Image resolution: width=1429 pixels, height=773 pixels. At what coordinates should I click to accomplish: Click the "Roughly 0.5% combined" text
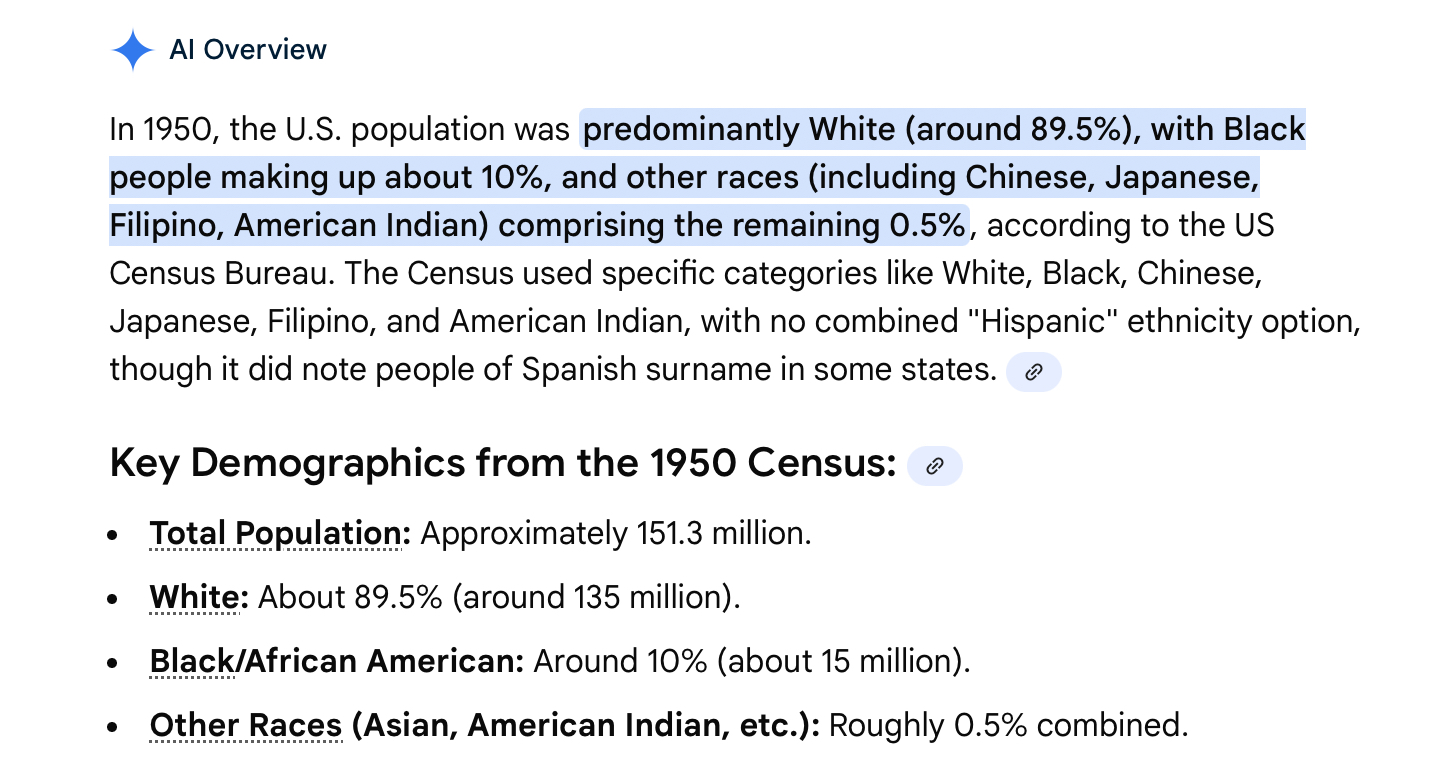point(1008,726)
